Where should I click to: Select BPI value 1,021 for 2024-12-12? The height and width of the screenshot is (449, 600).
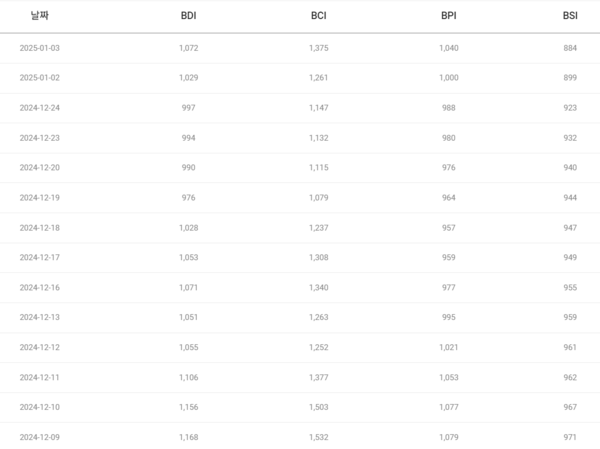tap(448, 348)
